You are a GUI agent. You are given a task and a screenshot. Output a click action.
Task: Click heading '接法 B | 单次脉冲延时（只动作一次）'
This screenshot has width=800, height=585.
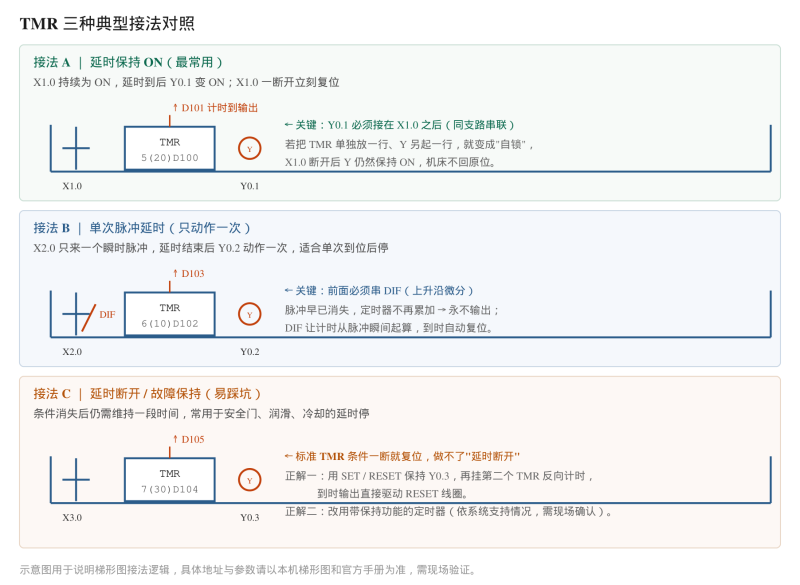[142, 228]
